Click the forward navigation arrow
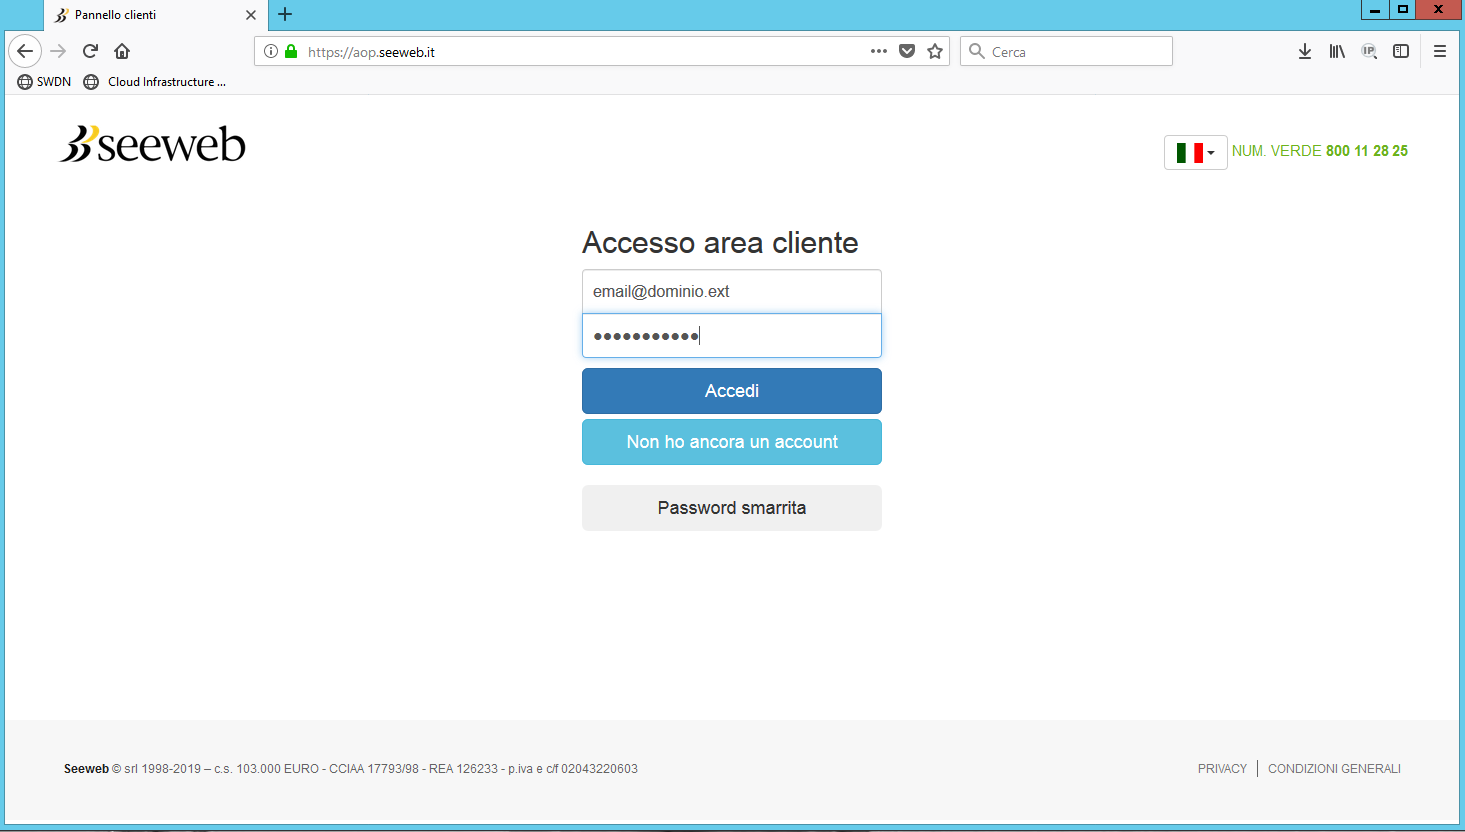Image resolution: width=1465 pixels, height=832 pixels. 58,51
